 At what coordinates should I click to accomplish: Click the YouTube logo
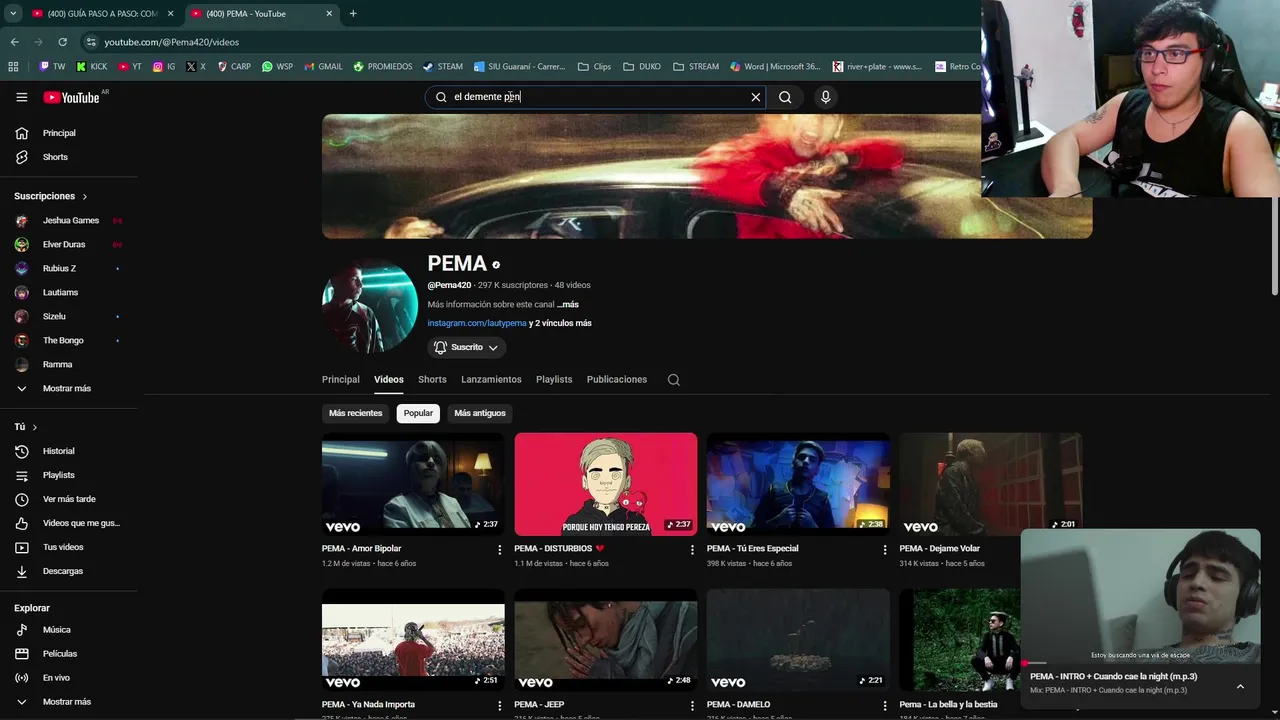(x=71, y=97)
